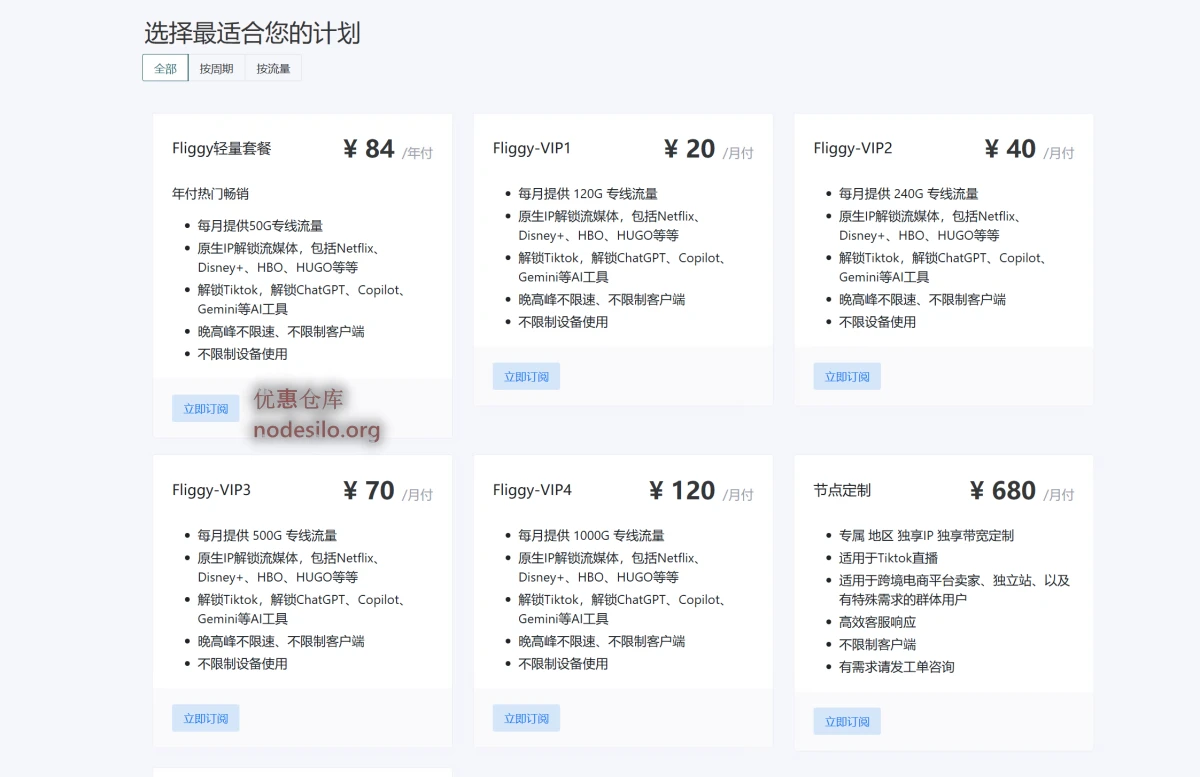This screenshot has height=777, width=1200.
Task: Click 原生IP解锁流媒体 line in the Fliggy-VIP3 card
Action: pos(288,567)
